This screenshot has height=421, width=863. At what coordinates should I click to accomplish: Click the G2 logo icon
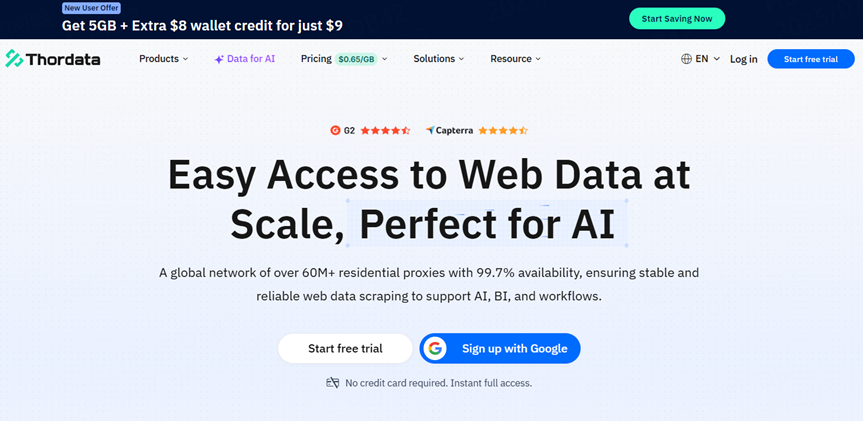335,130
